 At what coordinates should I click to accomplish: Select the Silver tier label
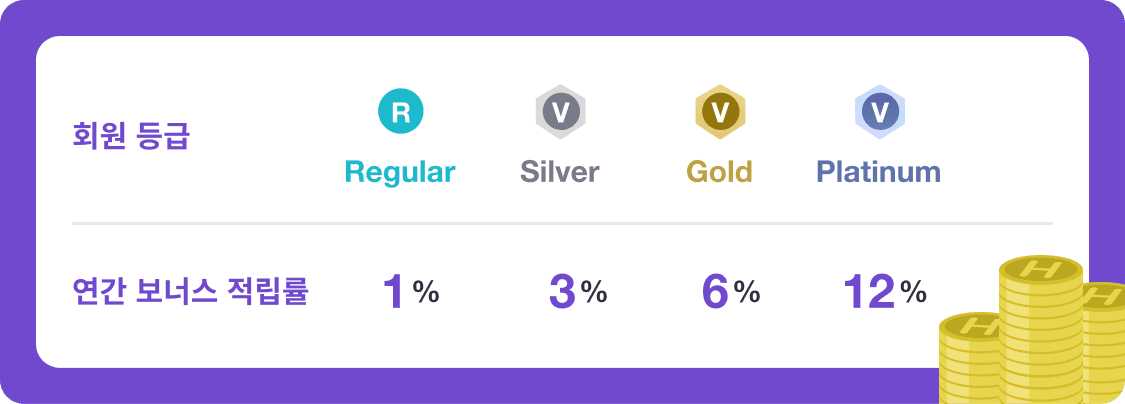pos(560,172)
